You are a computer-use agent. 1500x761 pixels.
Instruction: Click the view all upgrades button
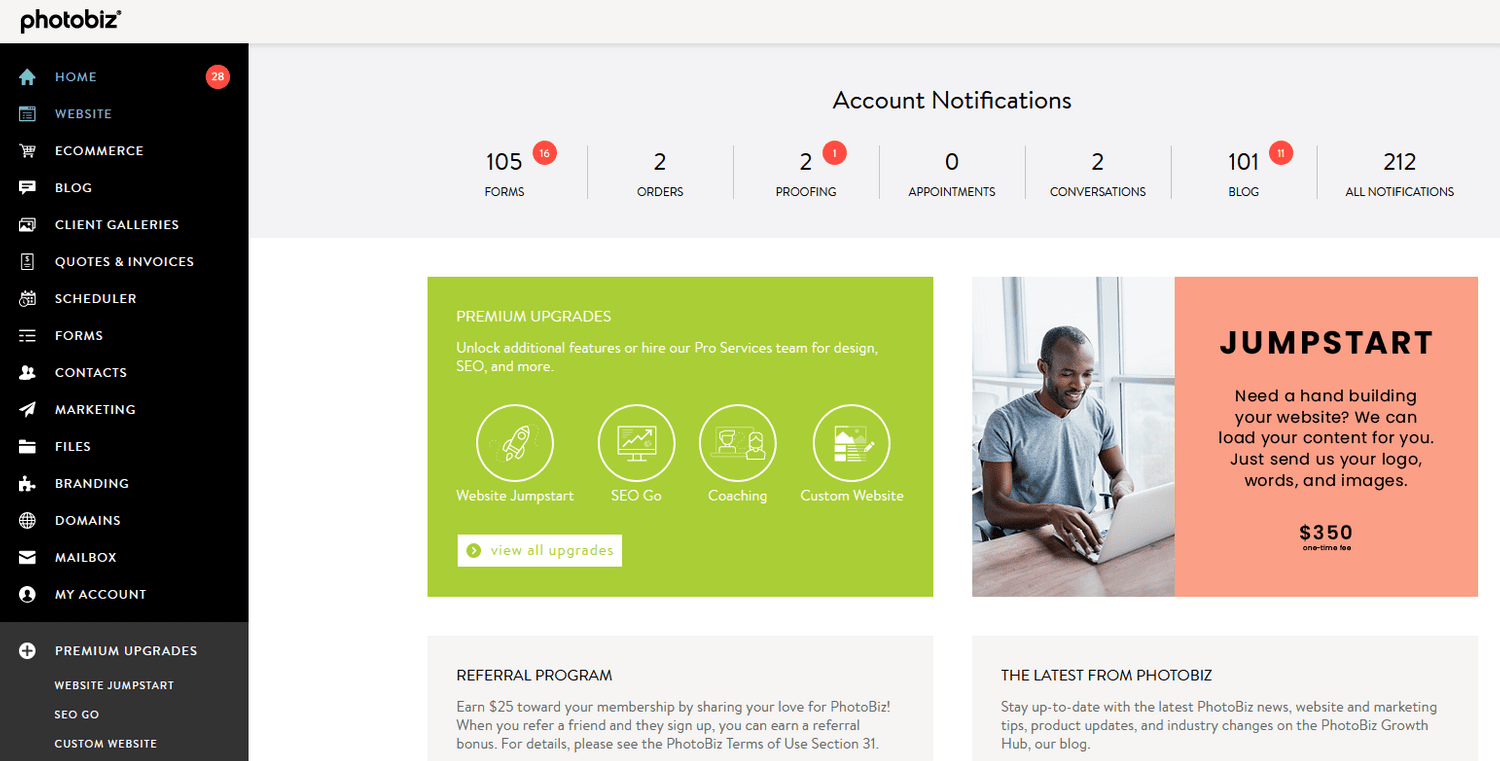coord(540,551)
